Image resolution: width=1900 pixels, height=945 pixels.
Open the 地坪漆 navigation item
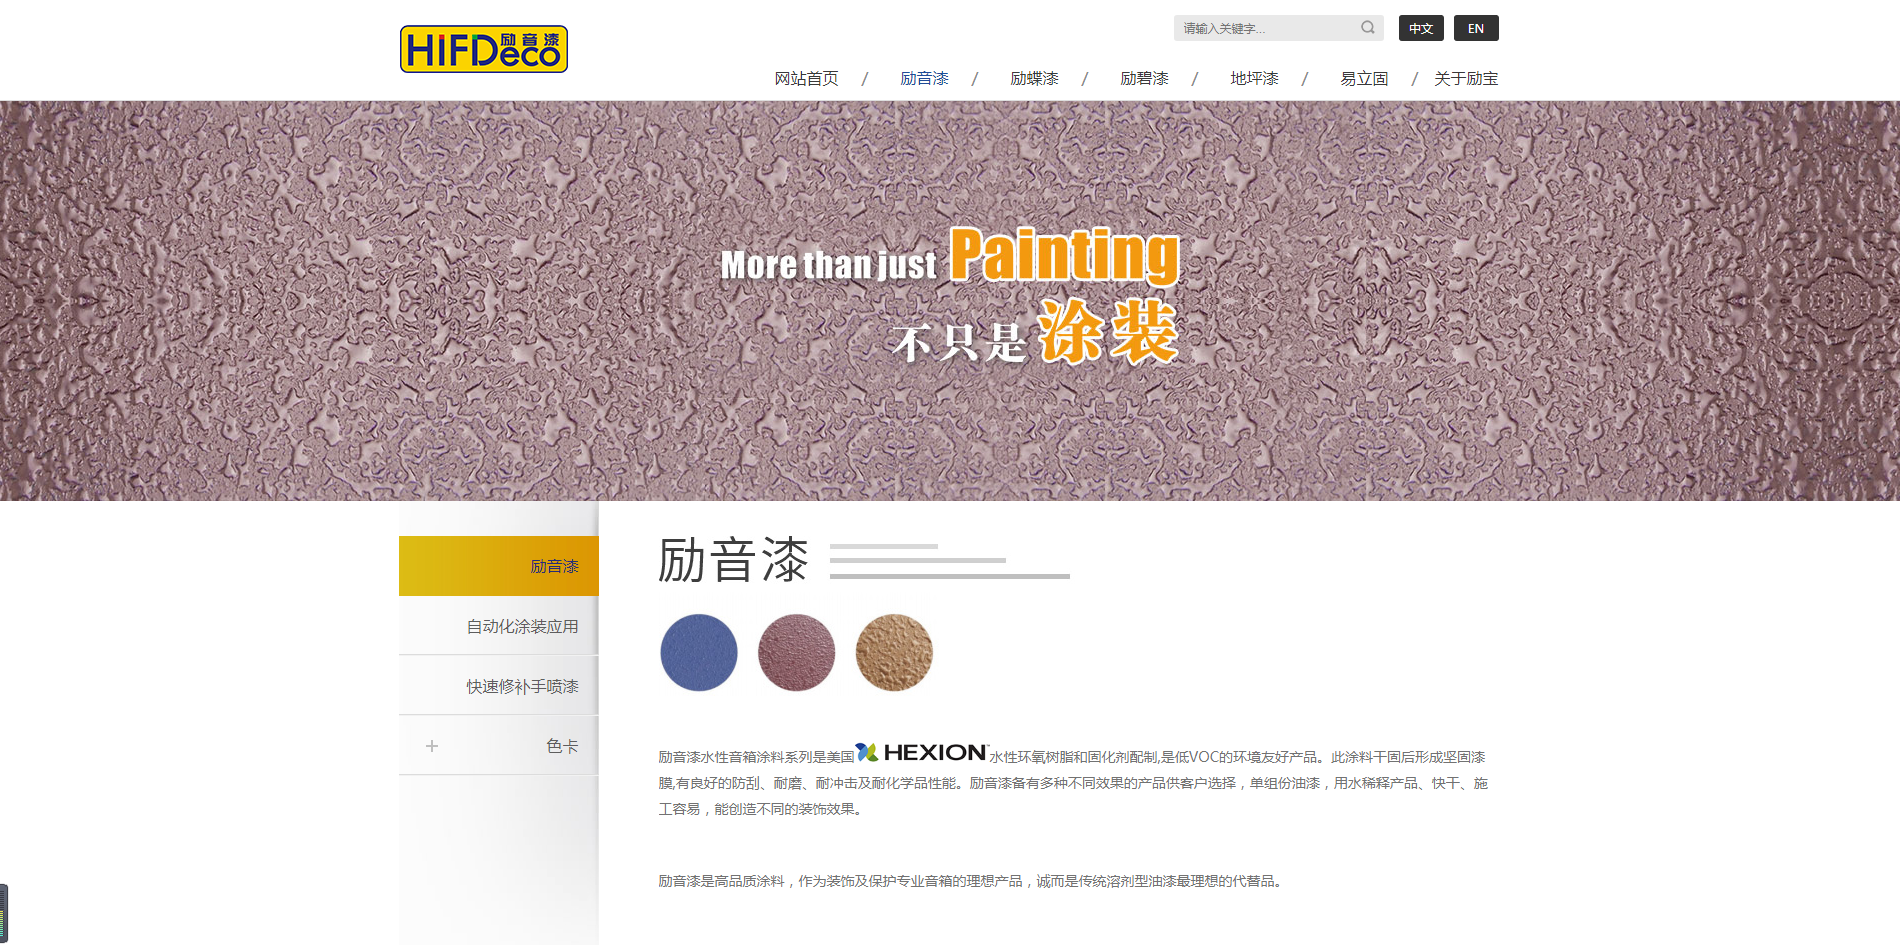click(x=1254, y=78)
